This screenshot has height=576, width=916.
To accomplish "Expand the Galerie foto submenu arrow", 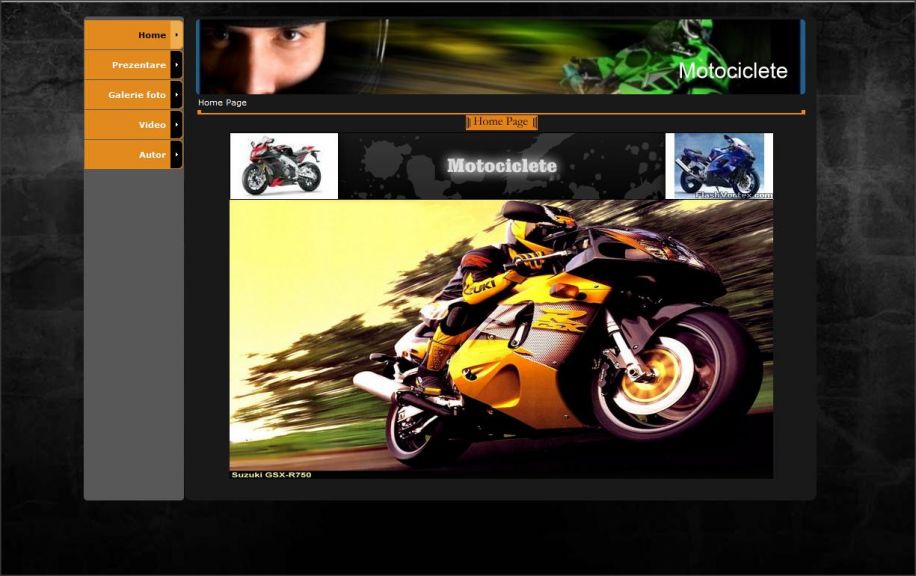I will [177, 95].
